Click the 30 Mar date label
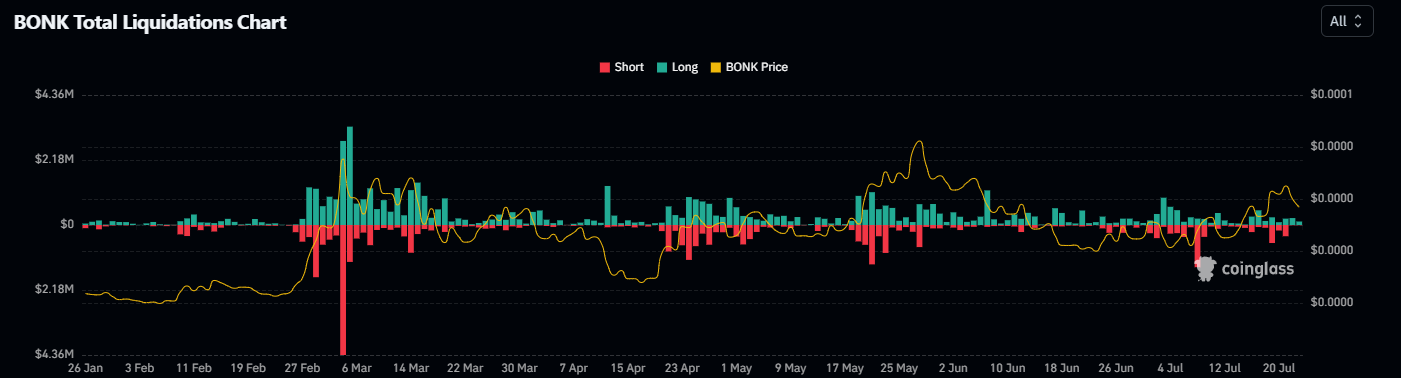1401x378 pixels. [518, 368]
